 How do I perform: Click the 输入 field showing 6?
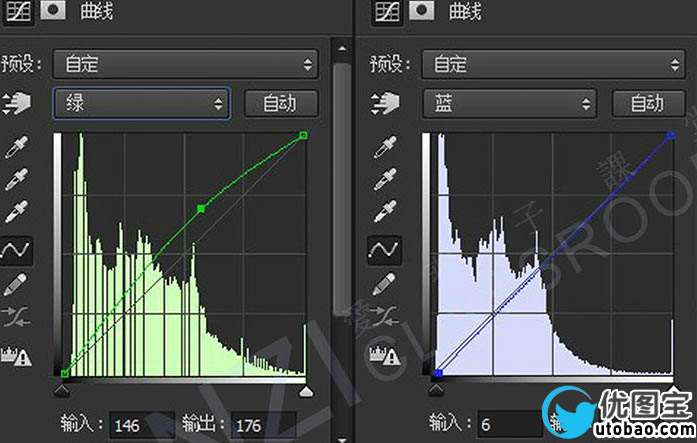(x=509, y=425)
